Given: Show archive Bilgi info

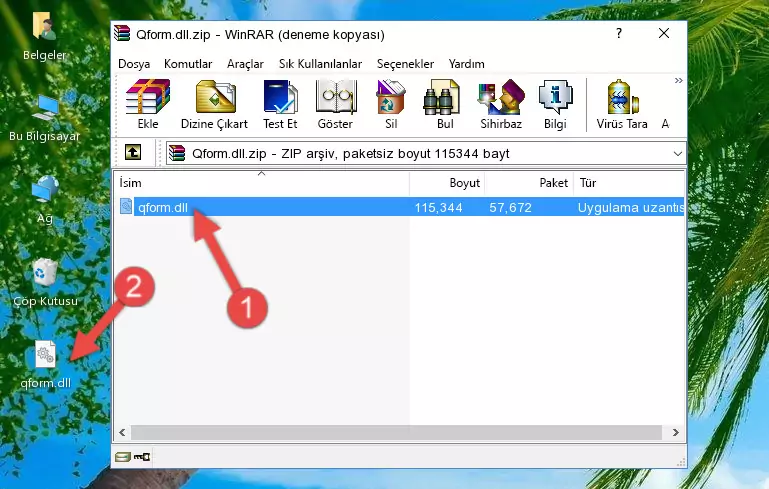Looking at the screenshot, I should [555, 104].
